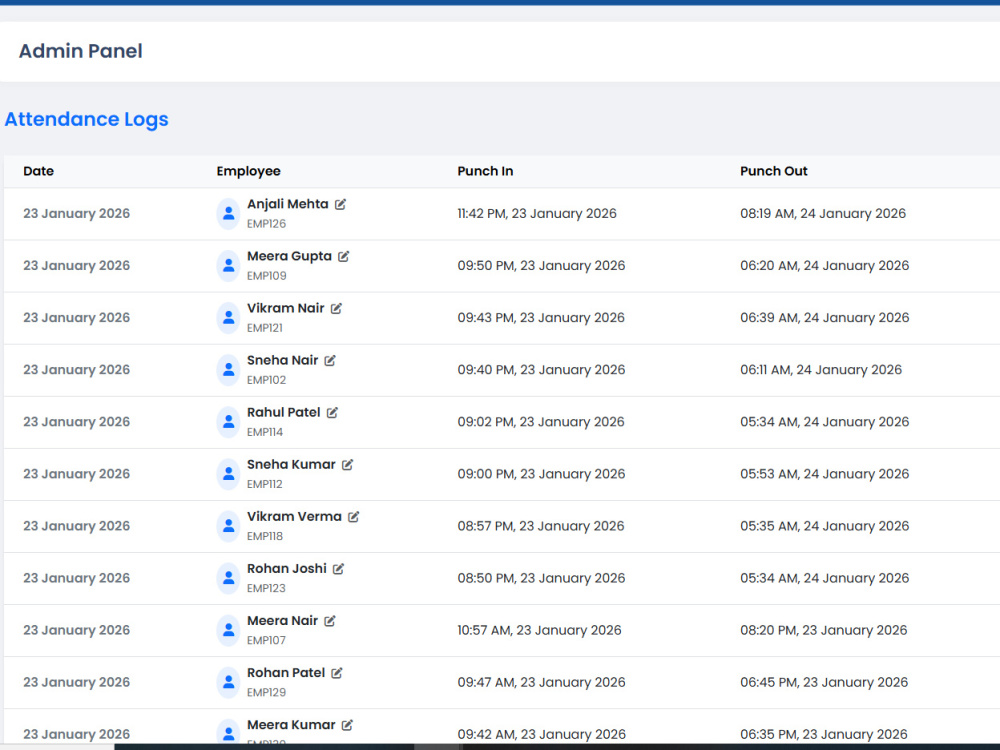Click Rohan Joshi's avatar icon
The image size is (1000, 750).
pos(228,578)
